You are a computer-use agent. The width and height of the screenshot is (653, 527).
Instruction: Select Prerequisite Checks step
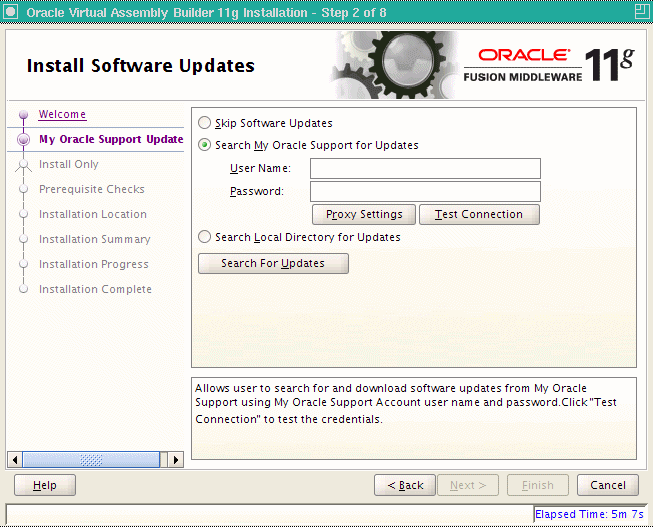(x=92, y=189)
